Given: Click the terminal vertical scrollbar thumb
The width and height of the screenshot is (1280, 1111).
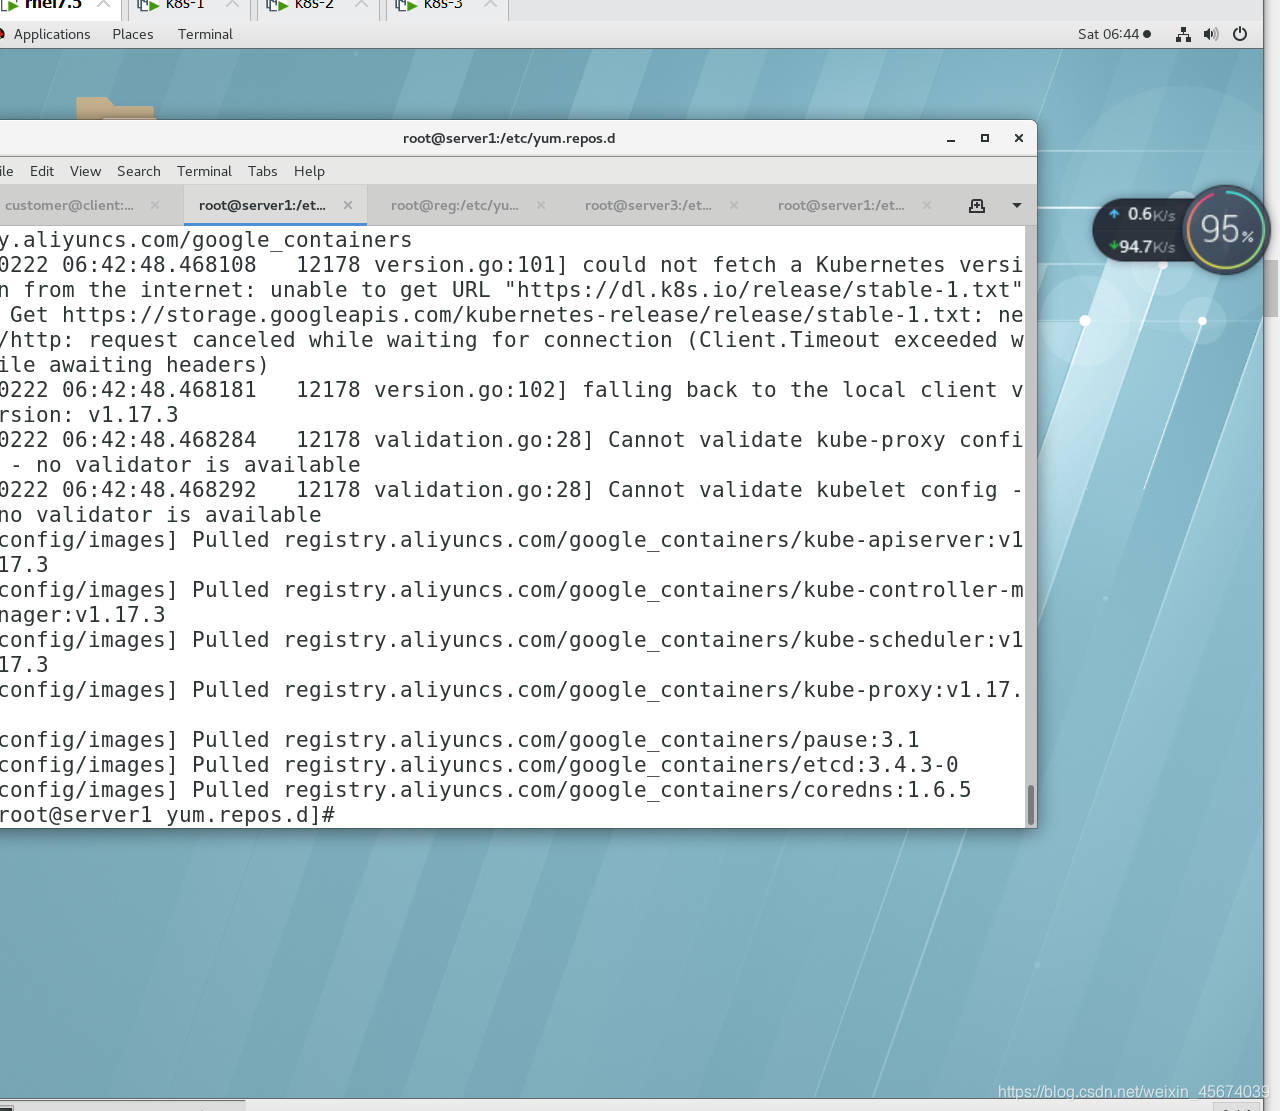Looking at the screenshot, I should pyautogui.click(x=1030, y=803).
